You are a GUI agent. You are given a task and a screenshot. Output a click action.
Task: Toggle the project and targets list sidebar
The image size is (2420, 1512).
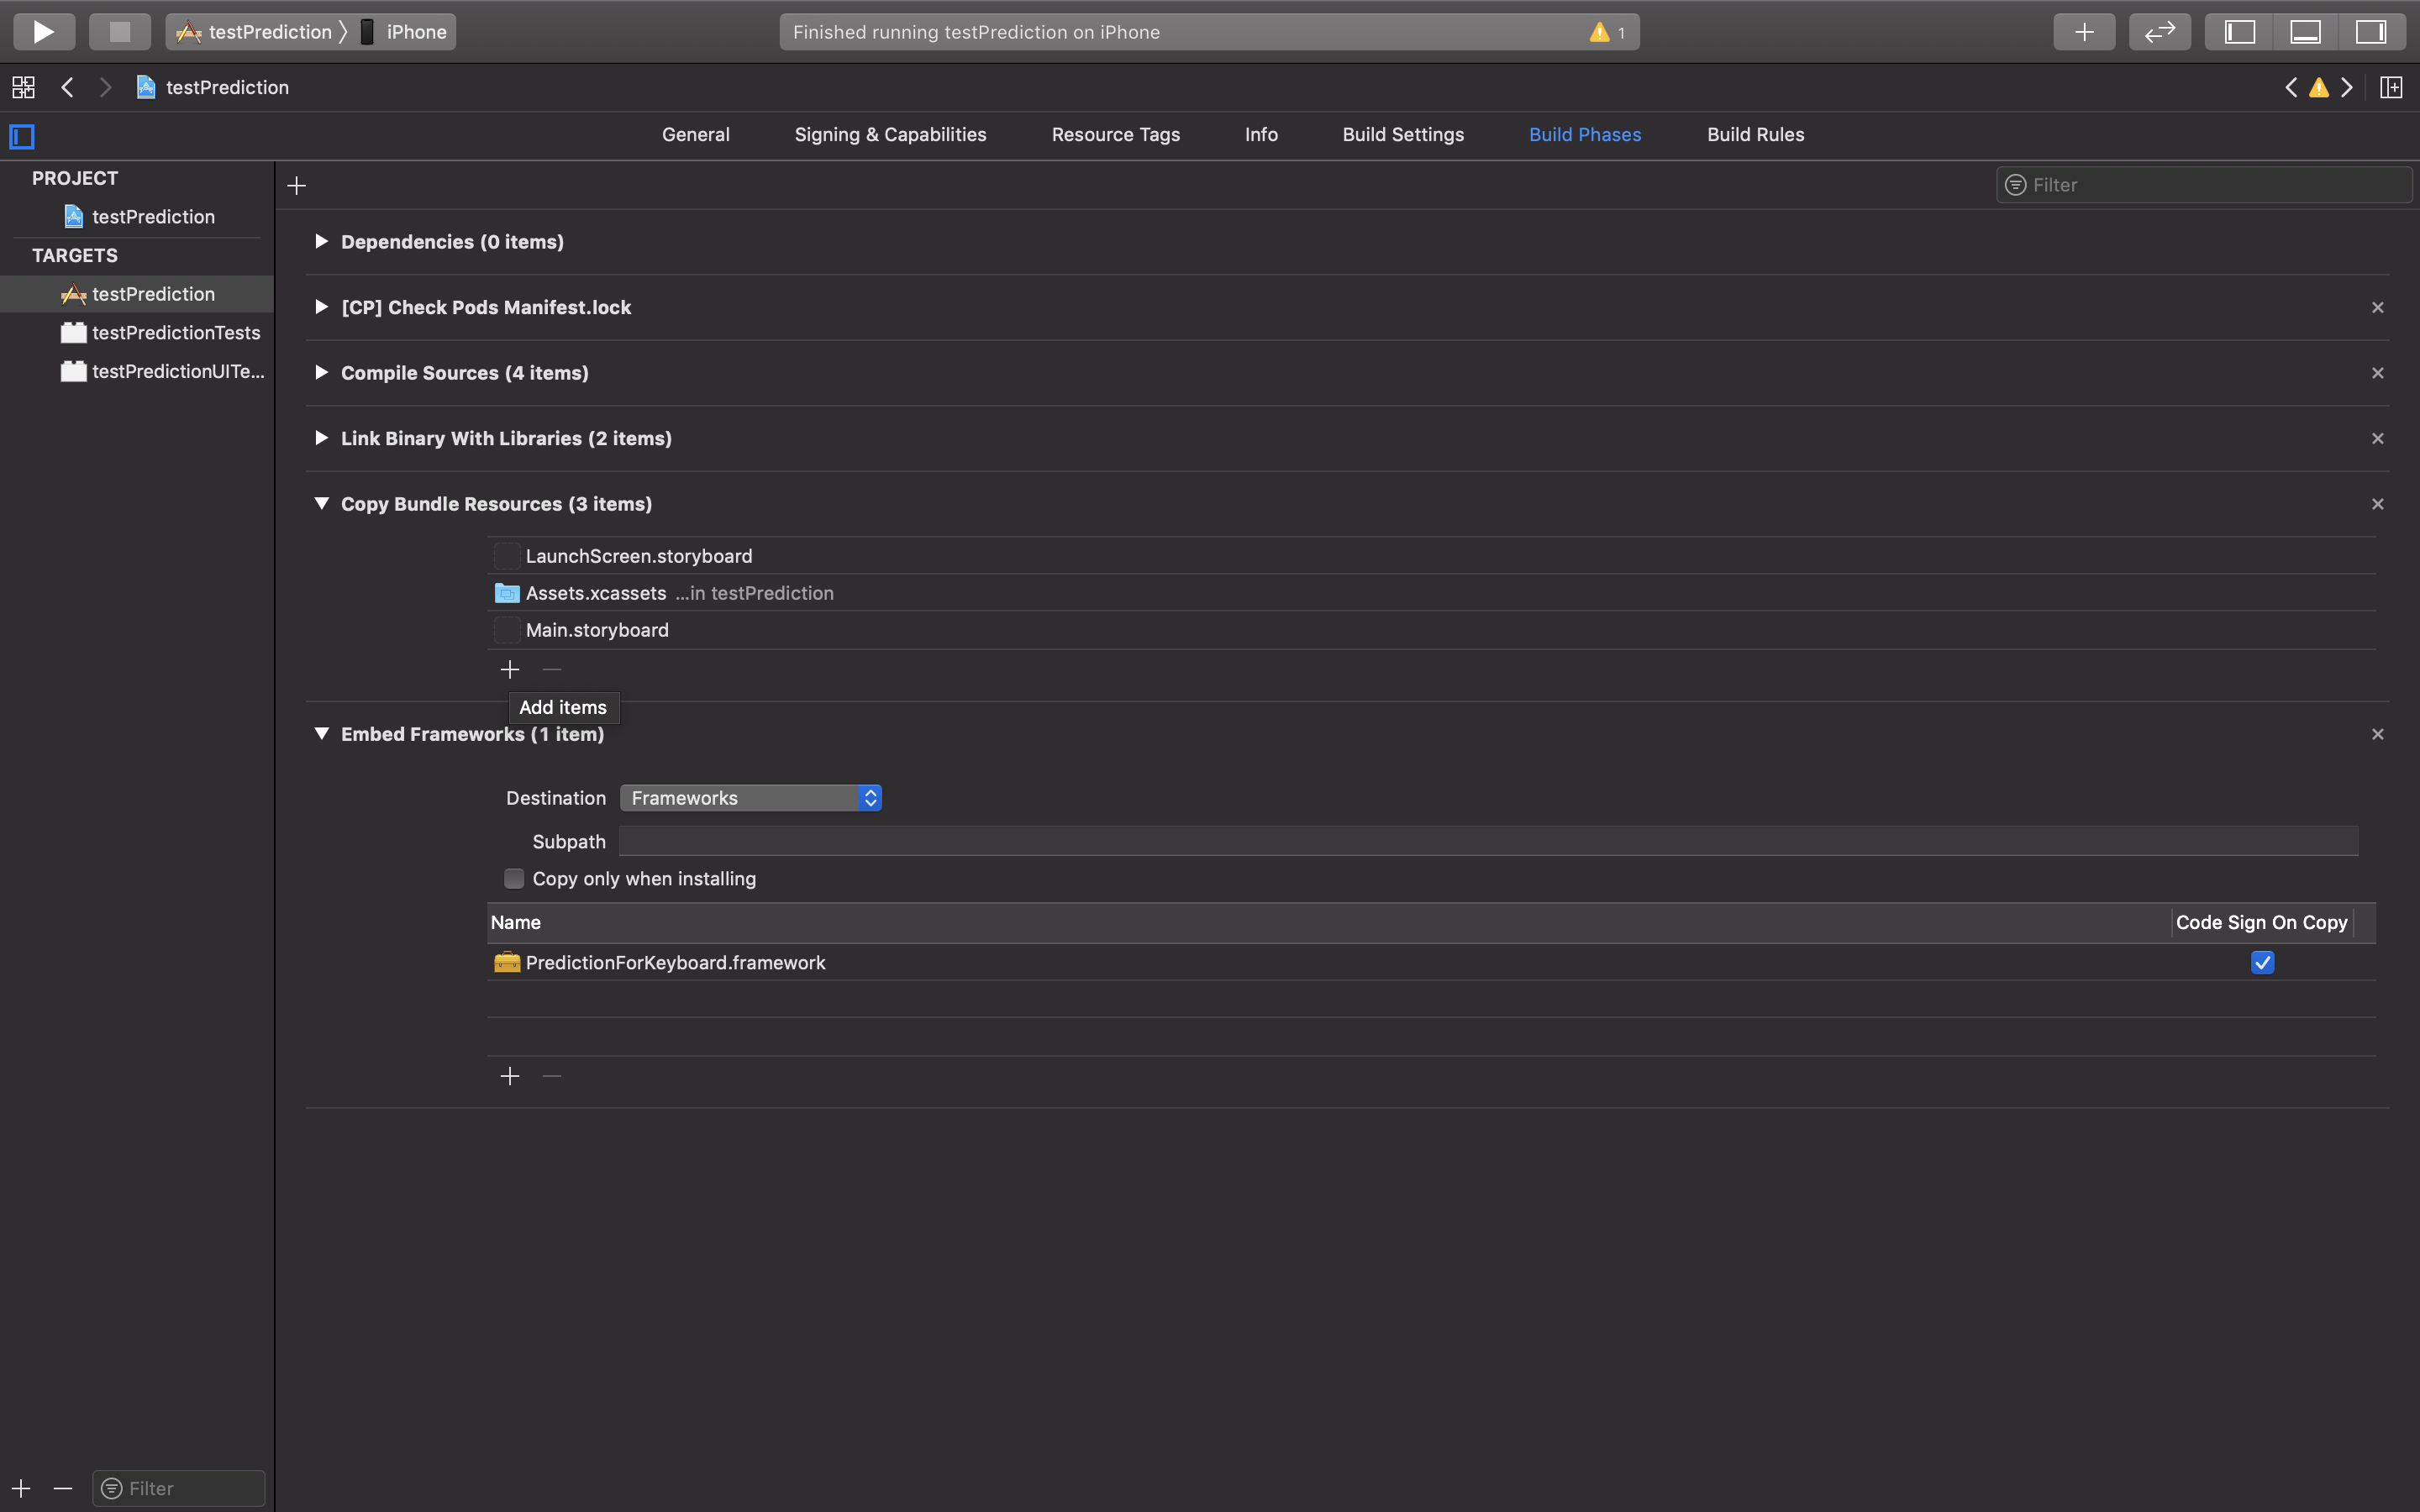(x=22, y=136)
